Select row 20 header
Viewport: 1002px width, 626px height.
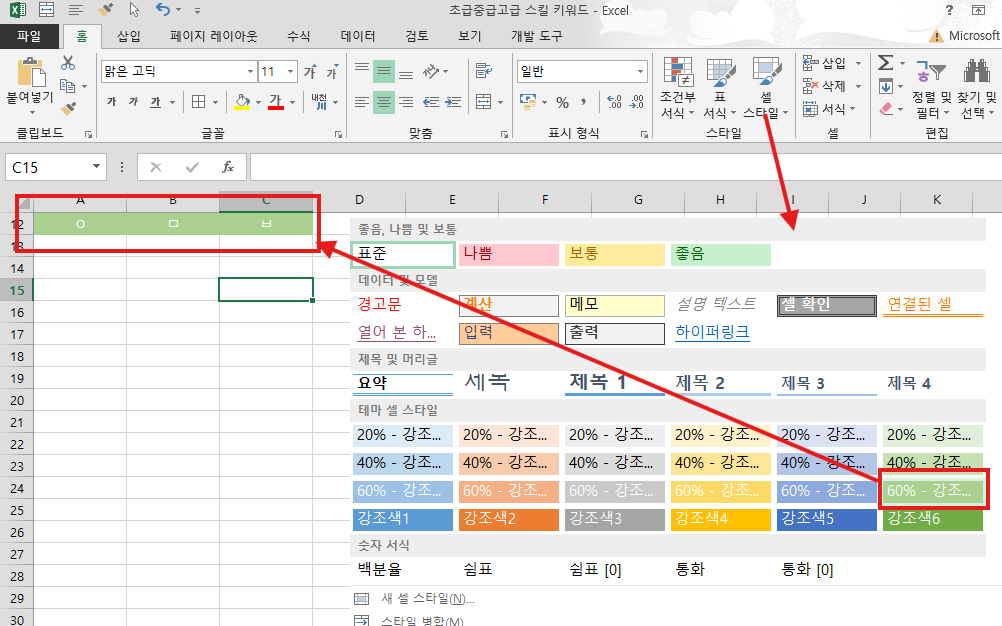click(17, 401)
